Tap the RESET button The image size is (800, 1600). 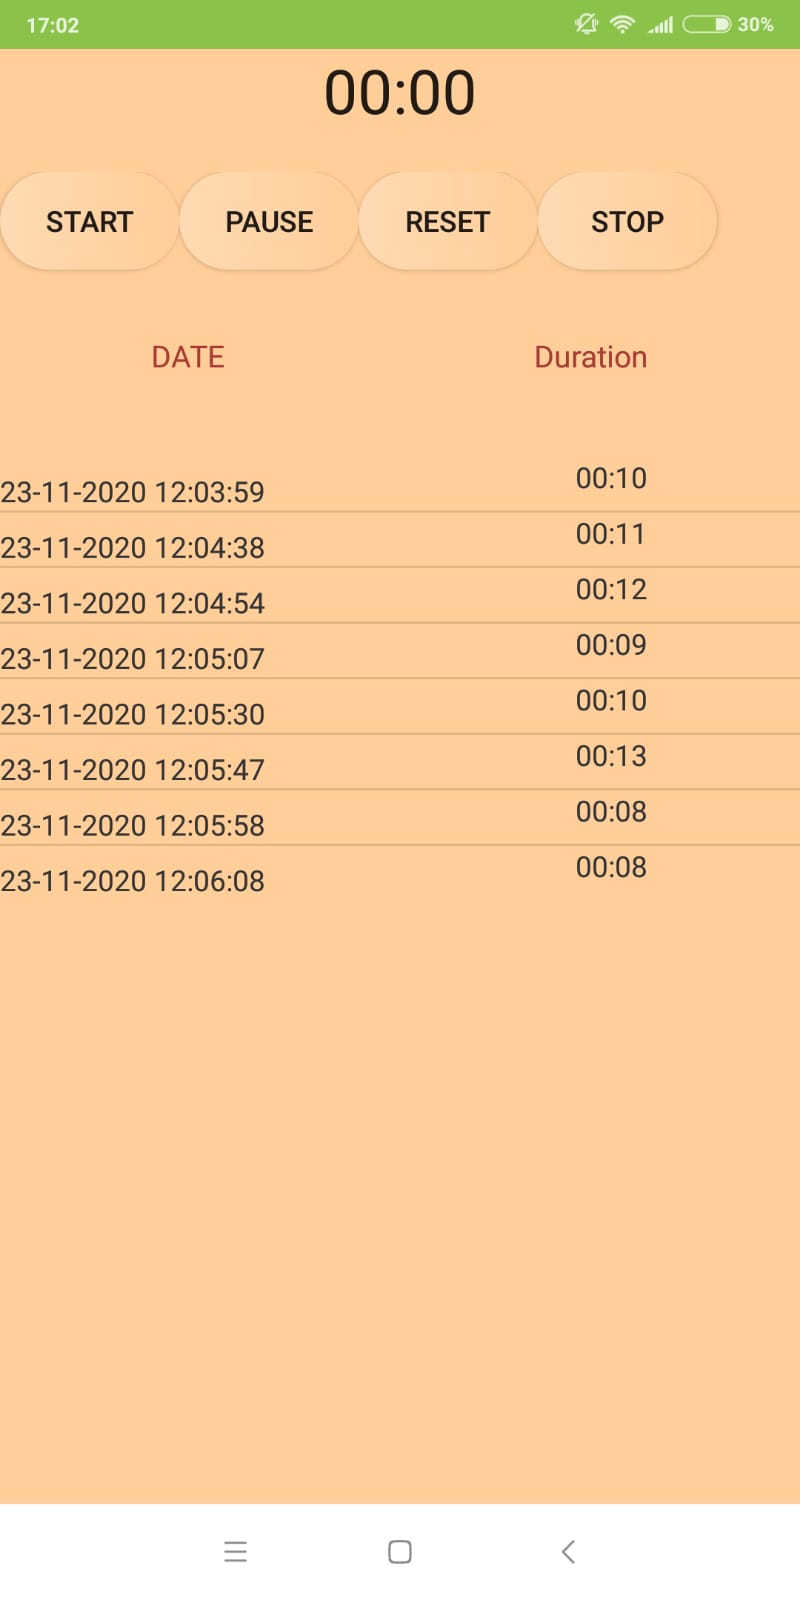tap(448, 221)
